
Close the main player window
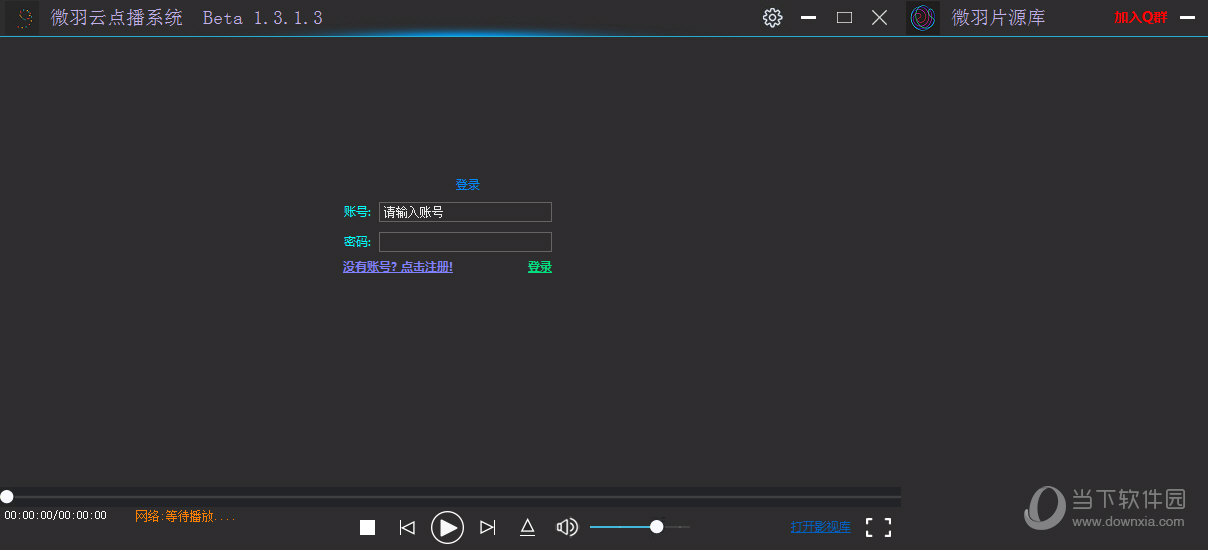tap(879, 18)
